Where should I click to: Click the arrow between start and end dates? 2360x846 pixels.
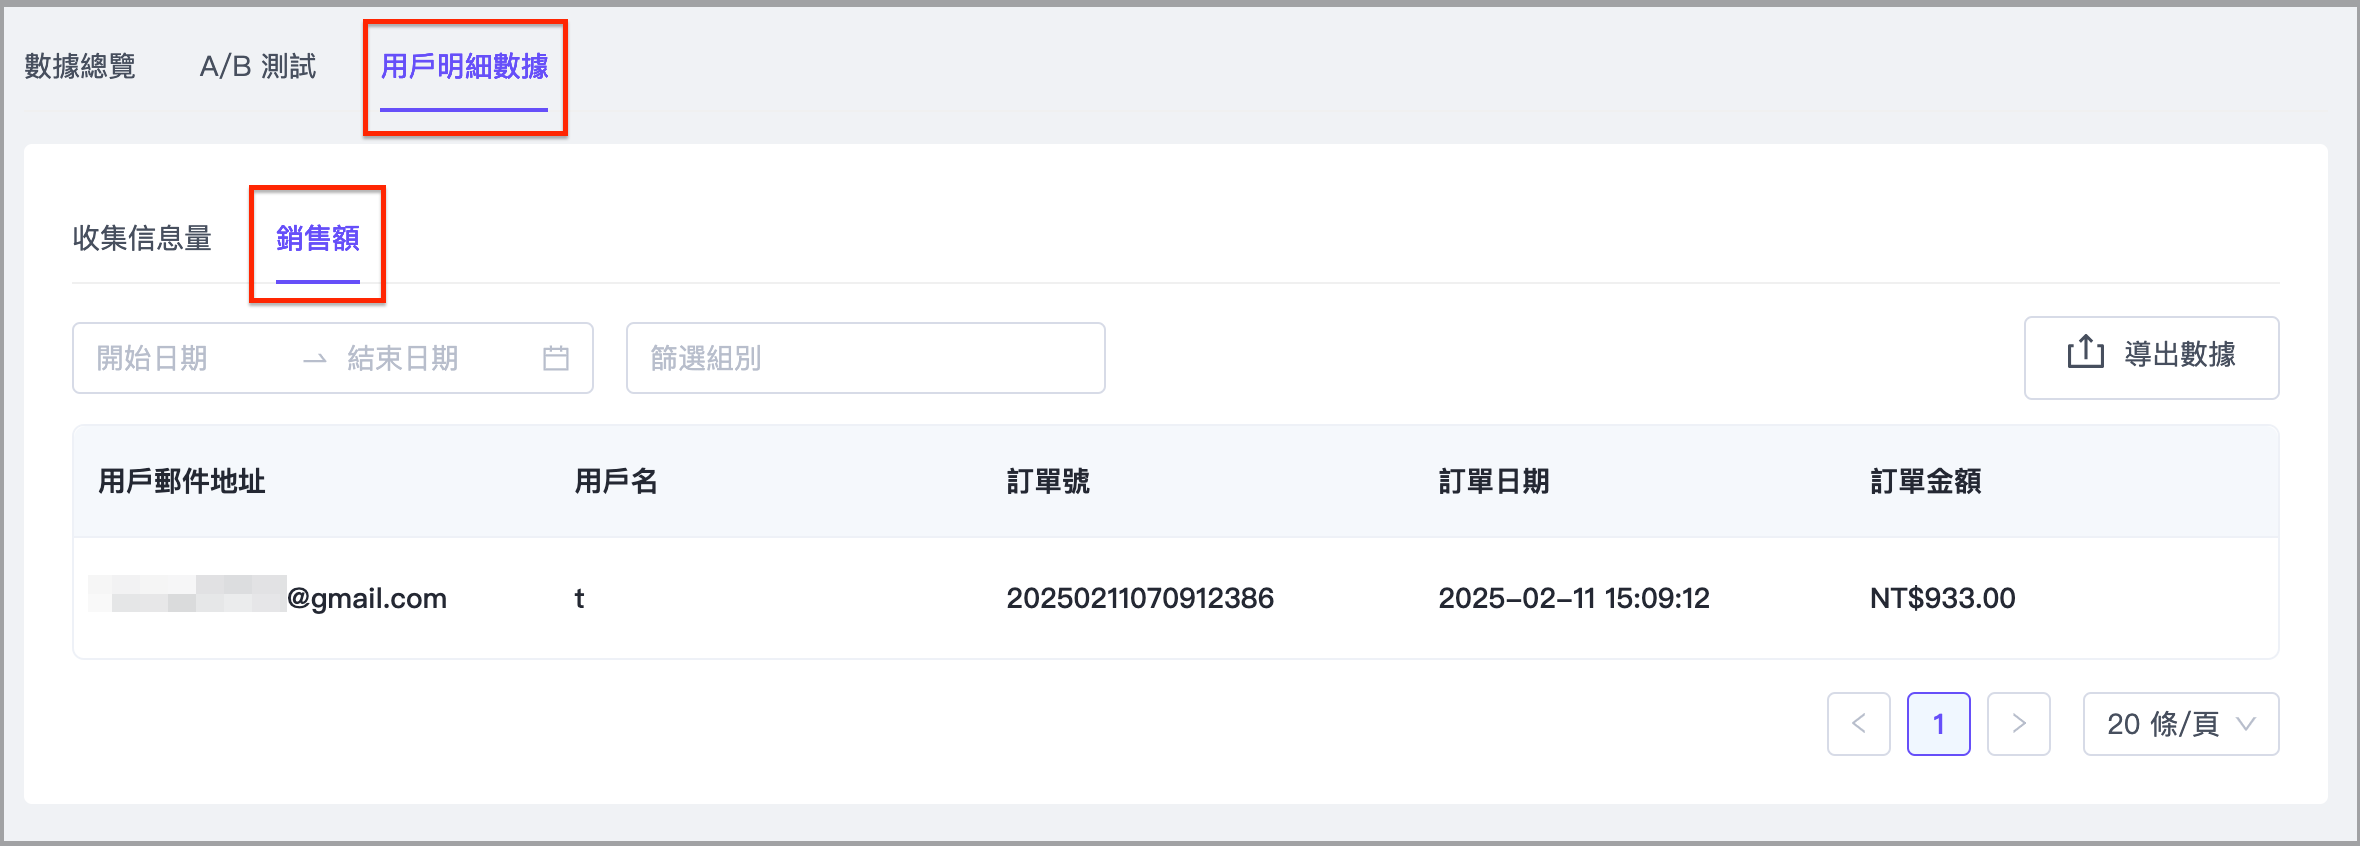coord(315,359)
